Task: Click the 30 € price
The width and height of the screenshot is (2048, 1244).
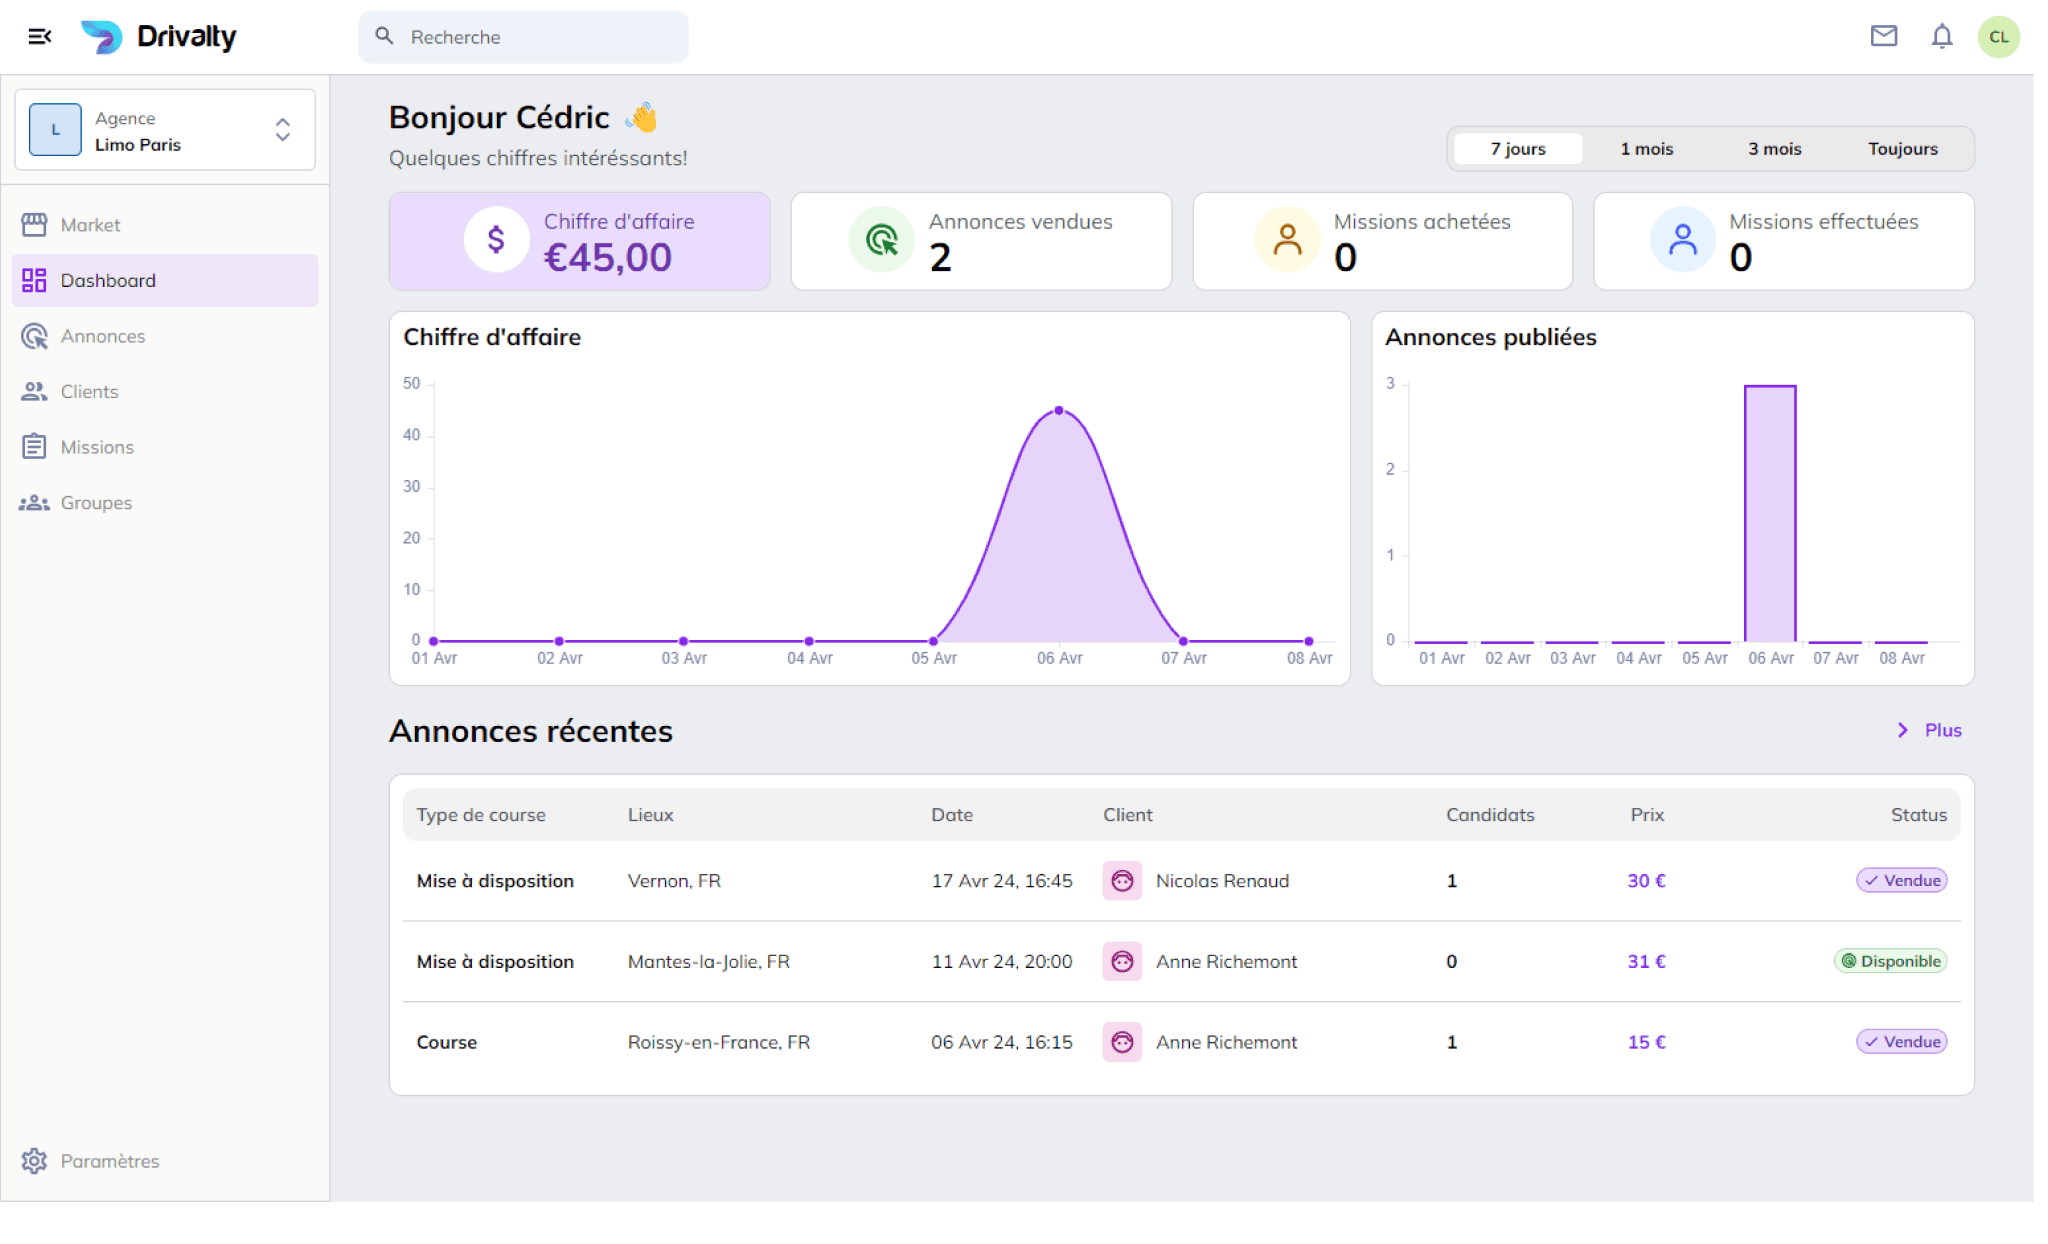Action: (x=1646, y=880)
